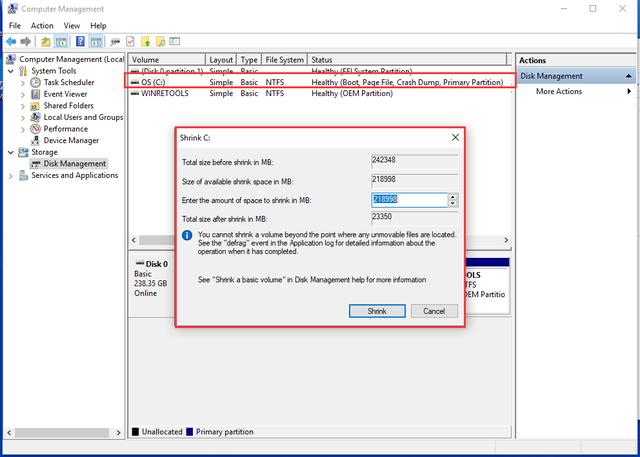This screenshot has height=457, width=640.
Task: Sort by the Status column header
Action: point(407,60)
